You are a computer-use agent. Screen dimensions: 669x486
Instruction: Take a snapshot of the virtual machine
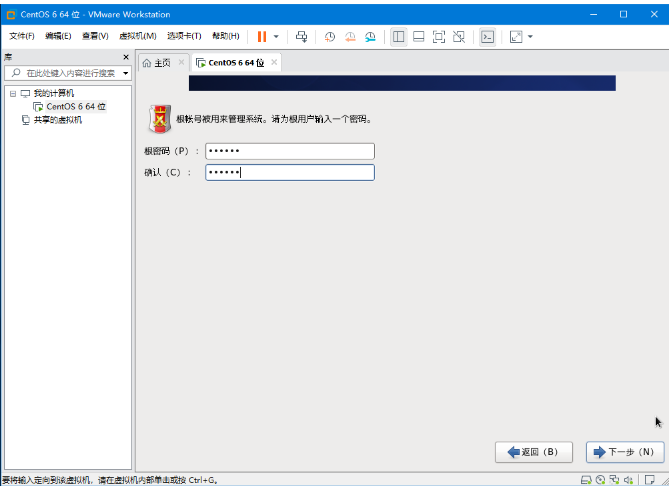coord(329,37)
